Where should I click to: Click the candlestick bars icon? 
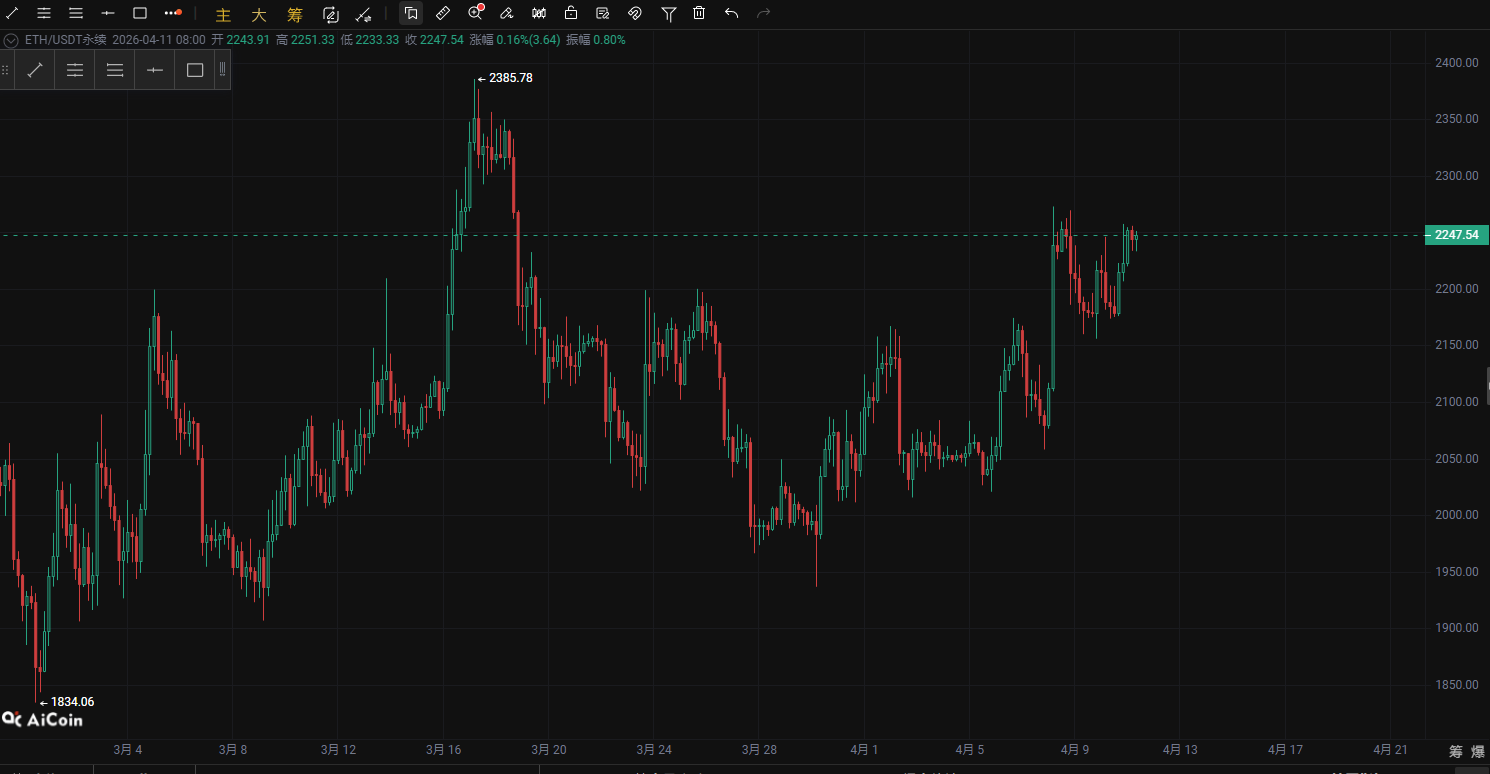[x=539, y=13]
